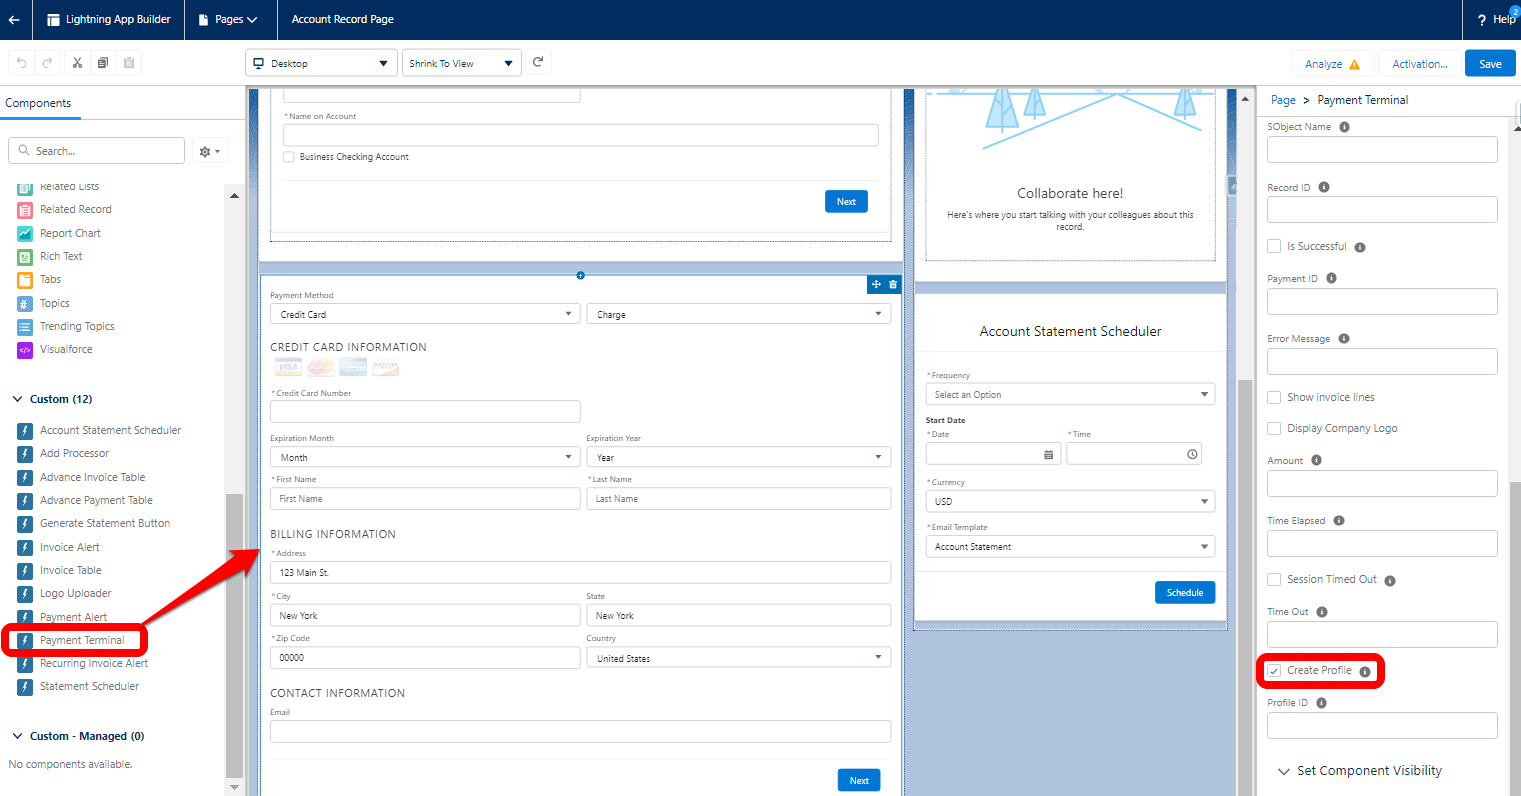Click the info icon next to Record ID
The image size is (1521, 796).
pyautogui.click(x=1324, y=187)
